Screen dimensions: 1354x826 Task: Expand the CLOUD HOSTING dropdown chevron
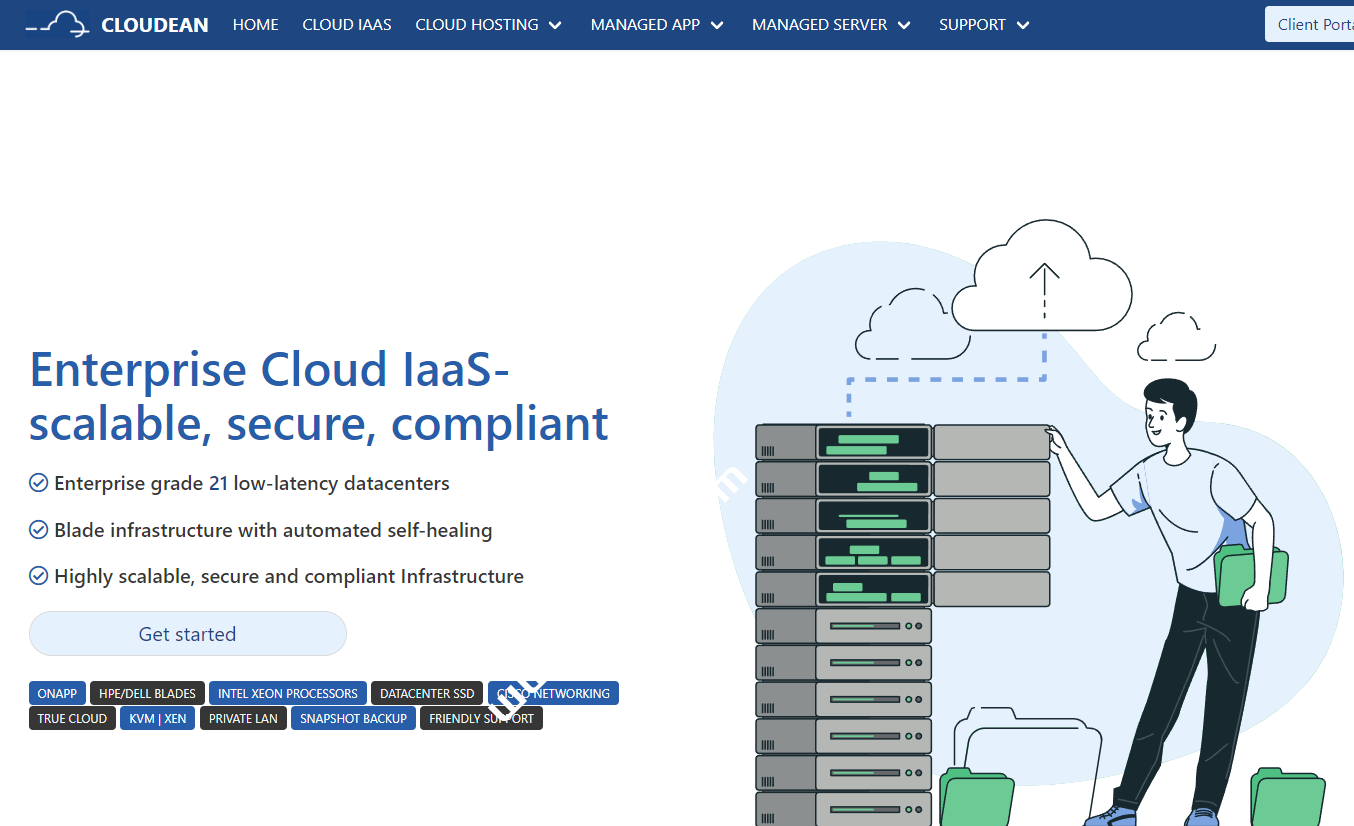pyautogui.click(x=555, y=25)
